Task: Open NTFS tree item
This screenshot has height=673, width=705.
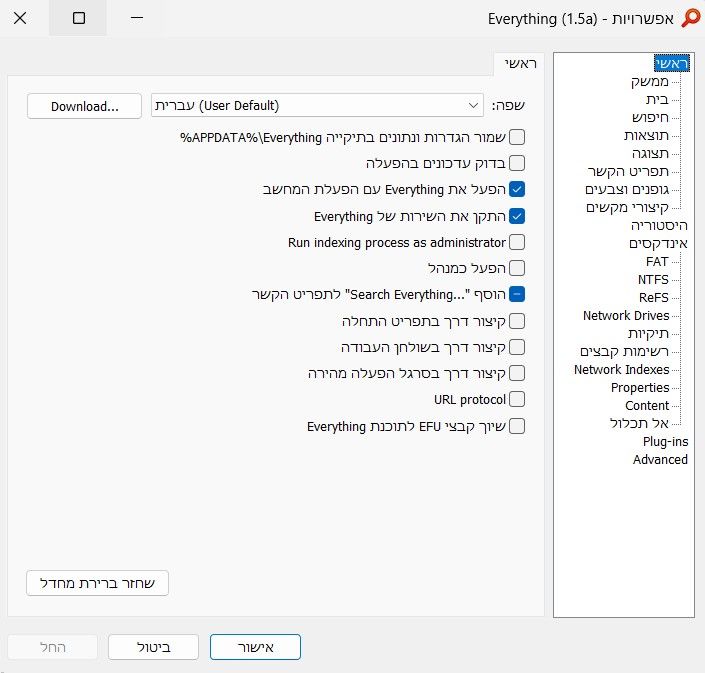Action: (653, 279)
